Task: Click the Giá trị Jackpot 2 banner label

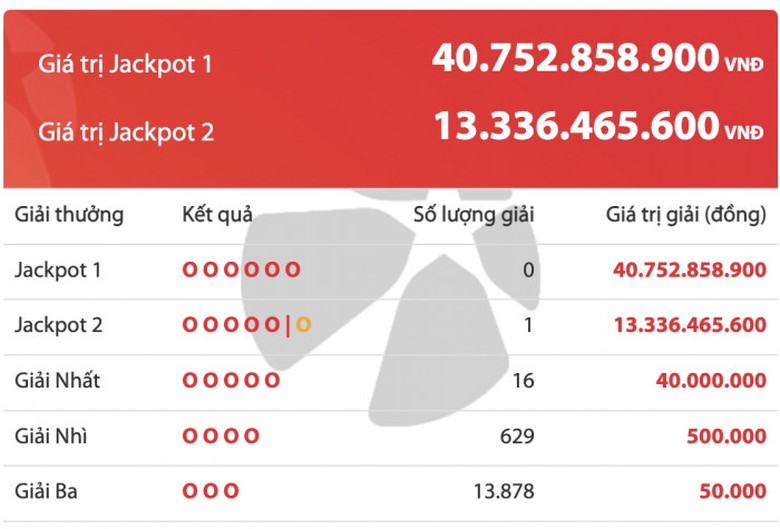Action: 126,131
